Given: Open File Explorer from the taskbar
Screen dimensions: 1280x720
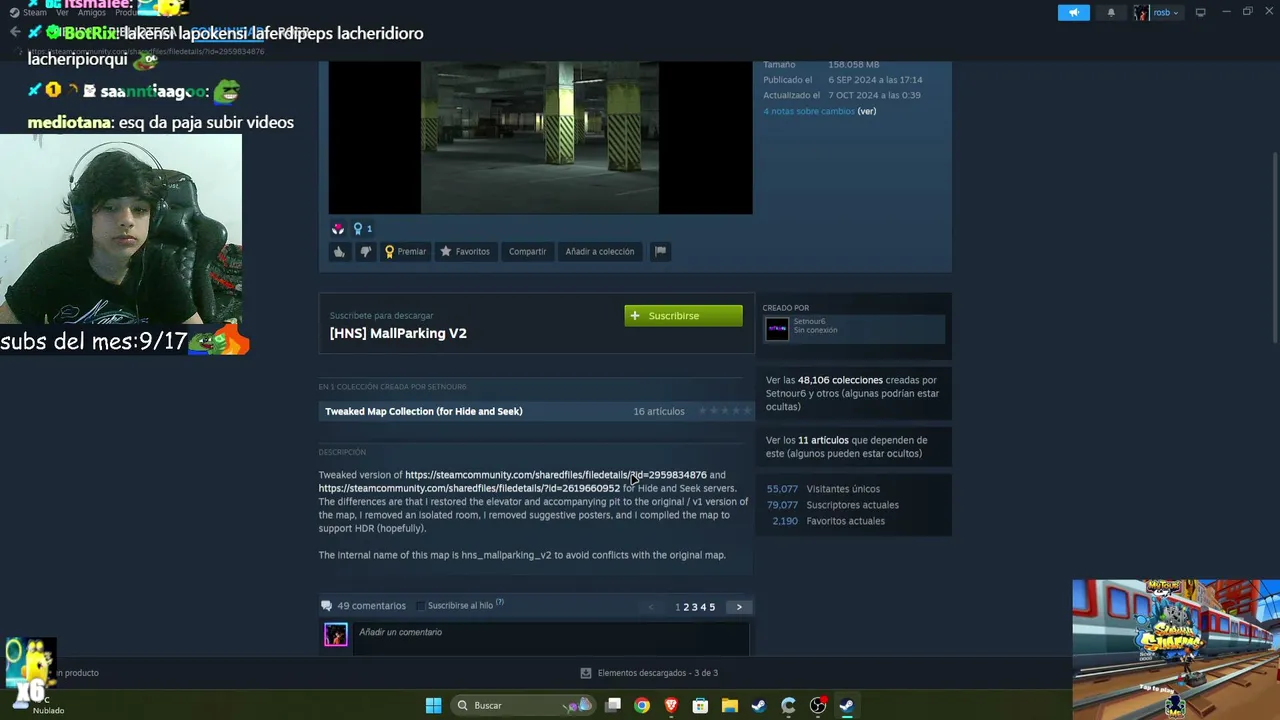Looking at the screenshot, I should point(730,706).
